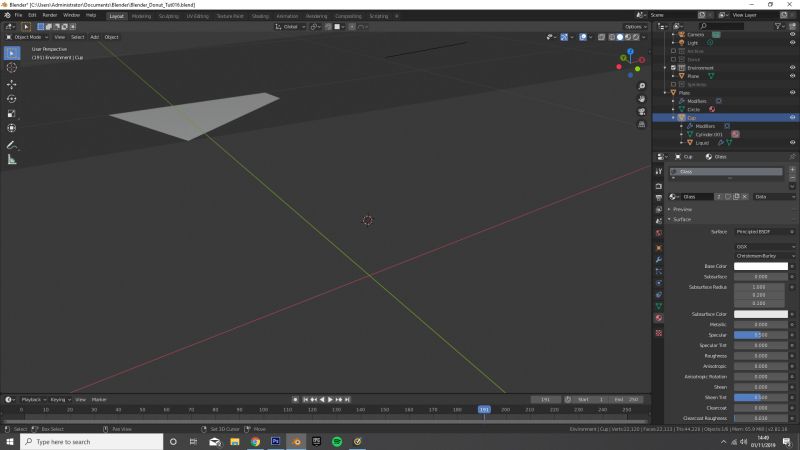The image size is (800, 450).
Task: Hide the Environment collection eye
Action: tap(792, 68)
